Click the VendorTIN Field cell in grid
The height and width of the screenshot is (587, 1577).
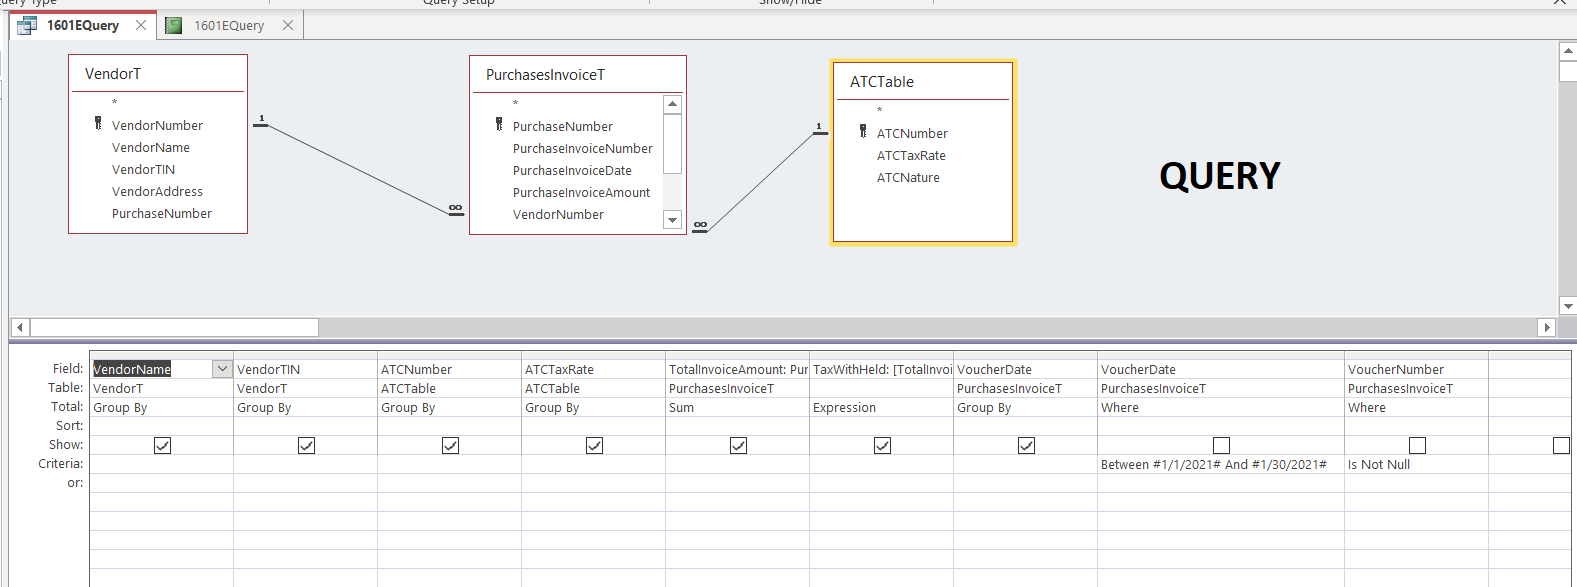[x=305, y=369]
